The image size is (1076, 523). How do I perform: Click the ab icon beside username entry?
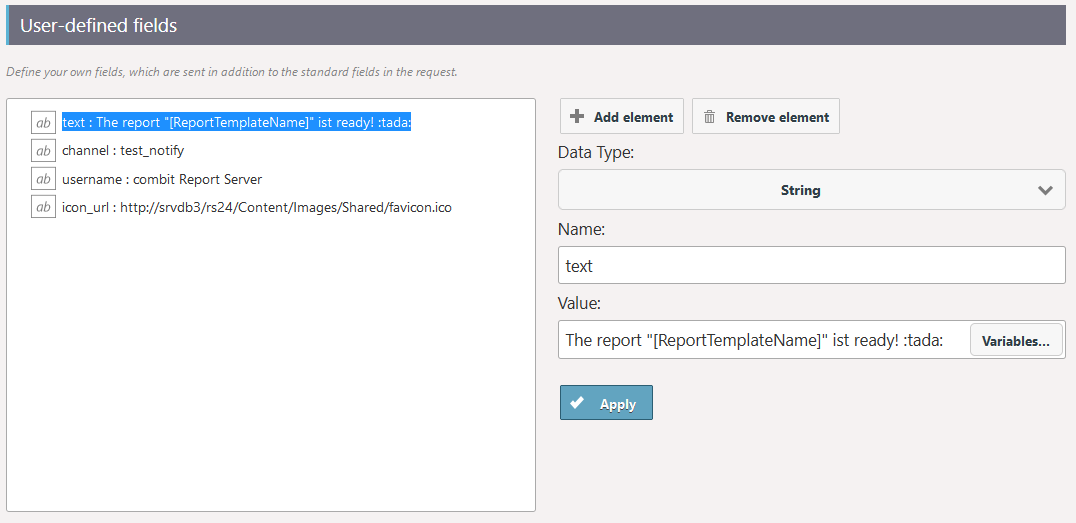click(43, 178)
